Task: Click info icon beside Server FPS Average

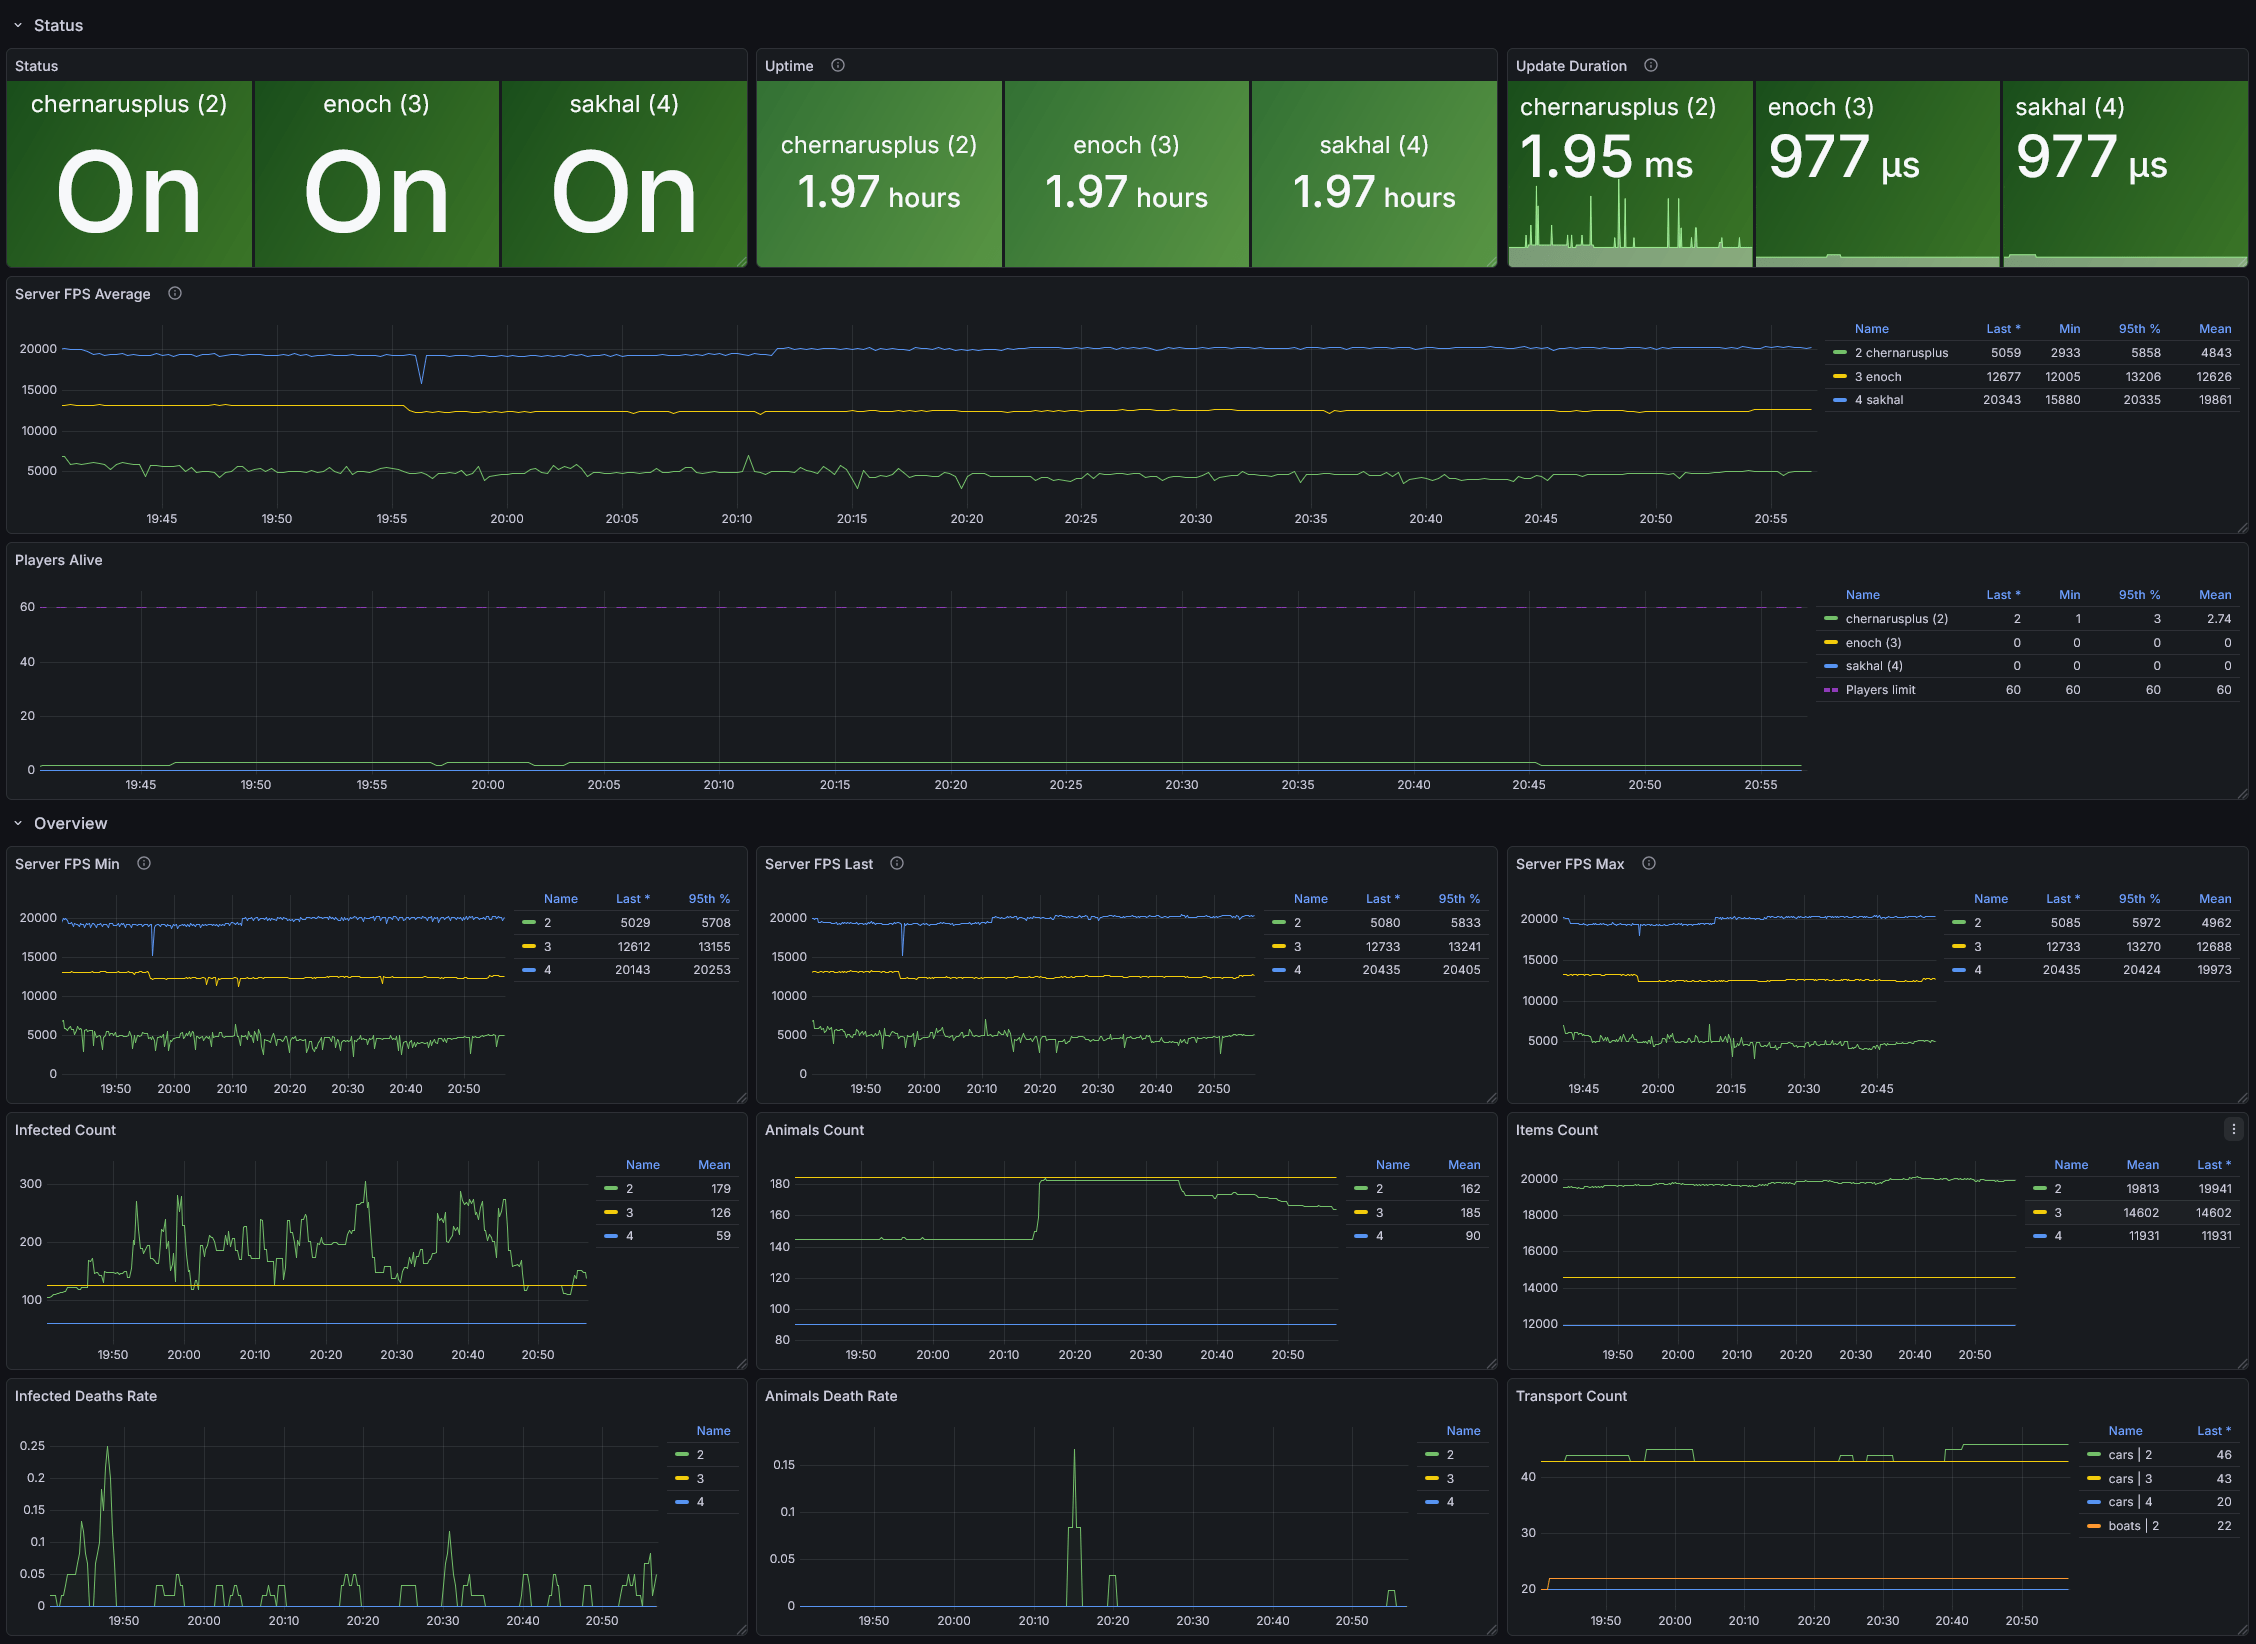Action: 175,293
